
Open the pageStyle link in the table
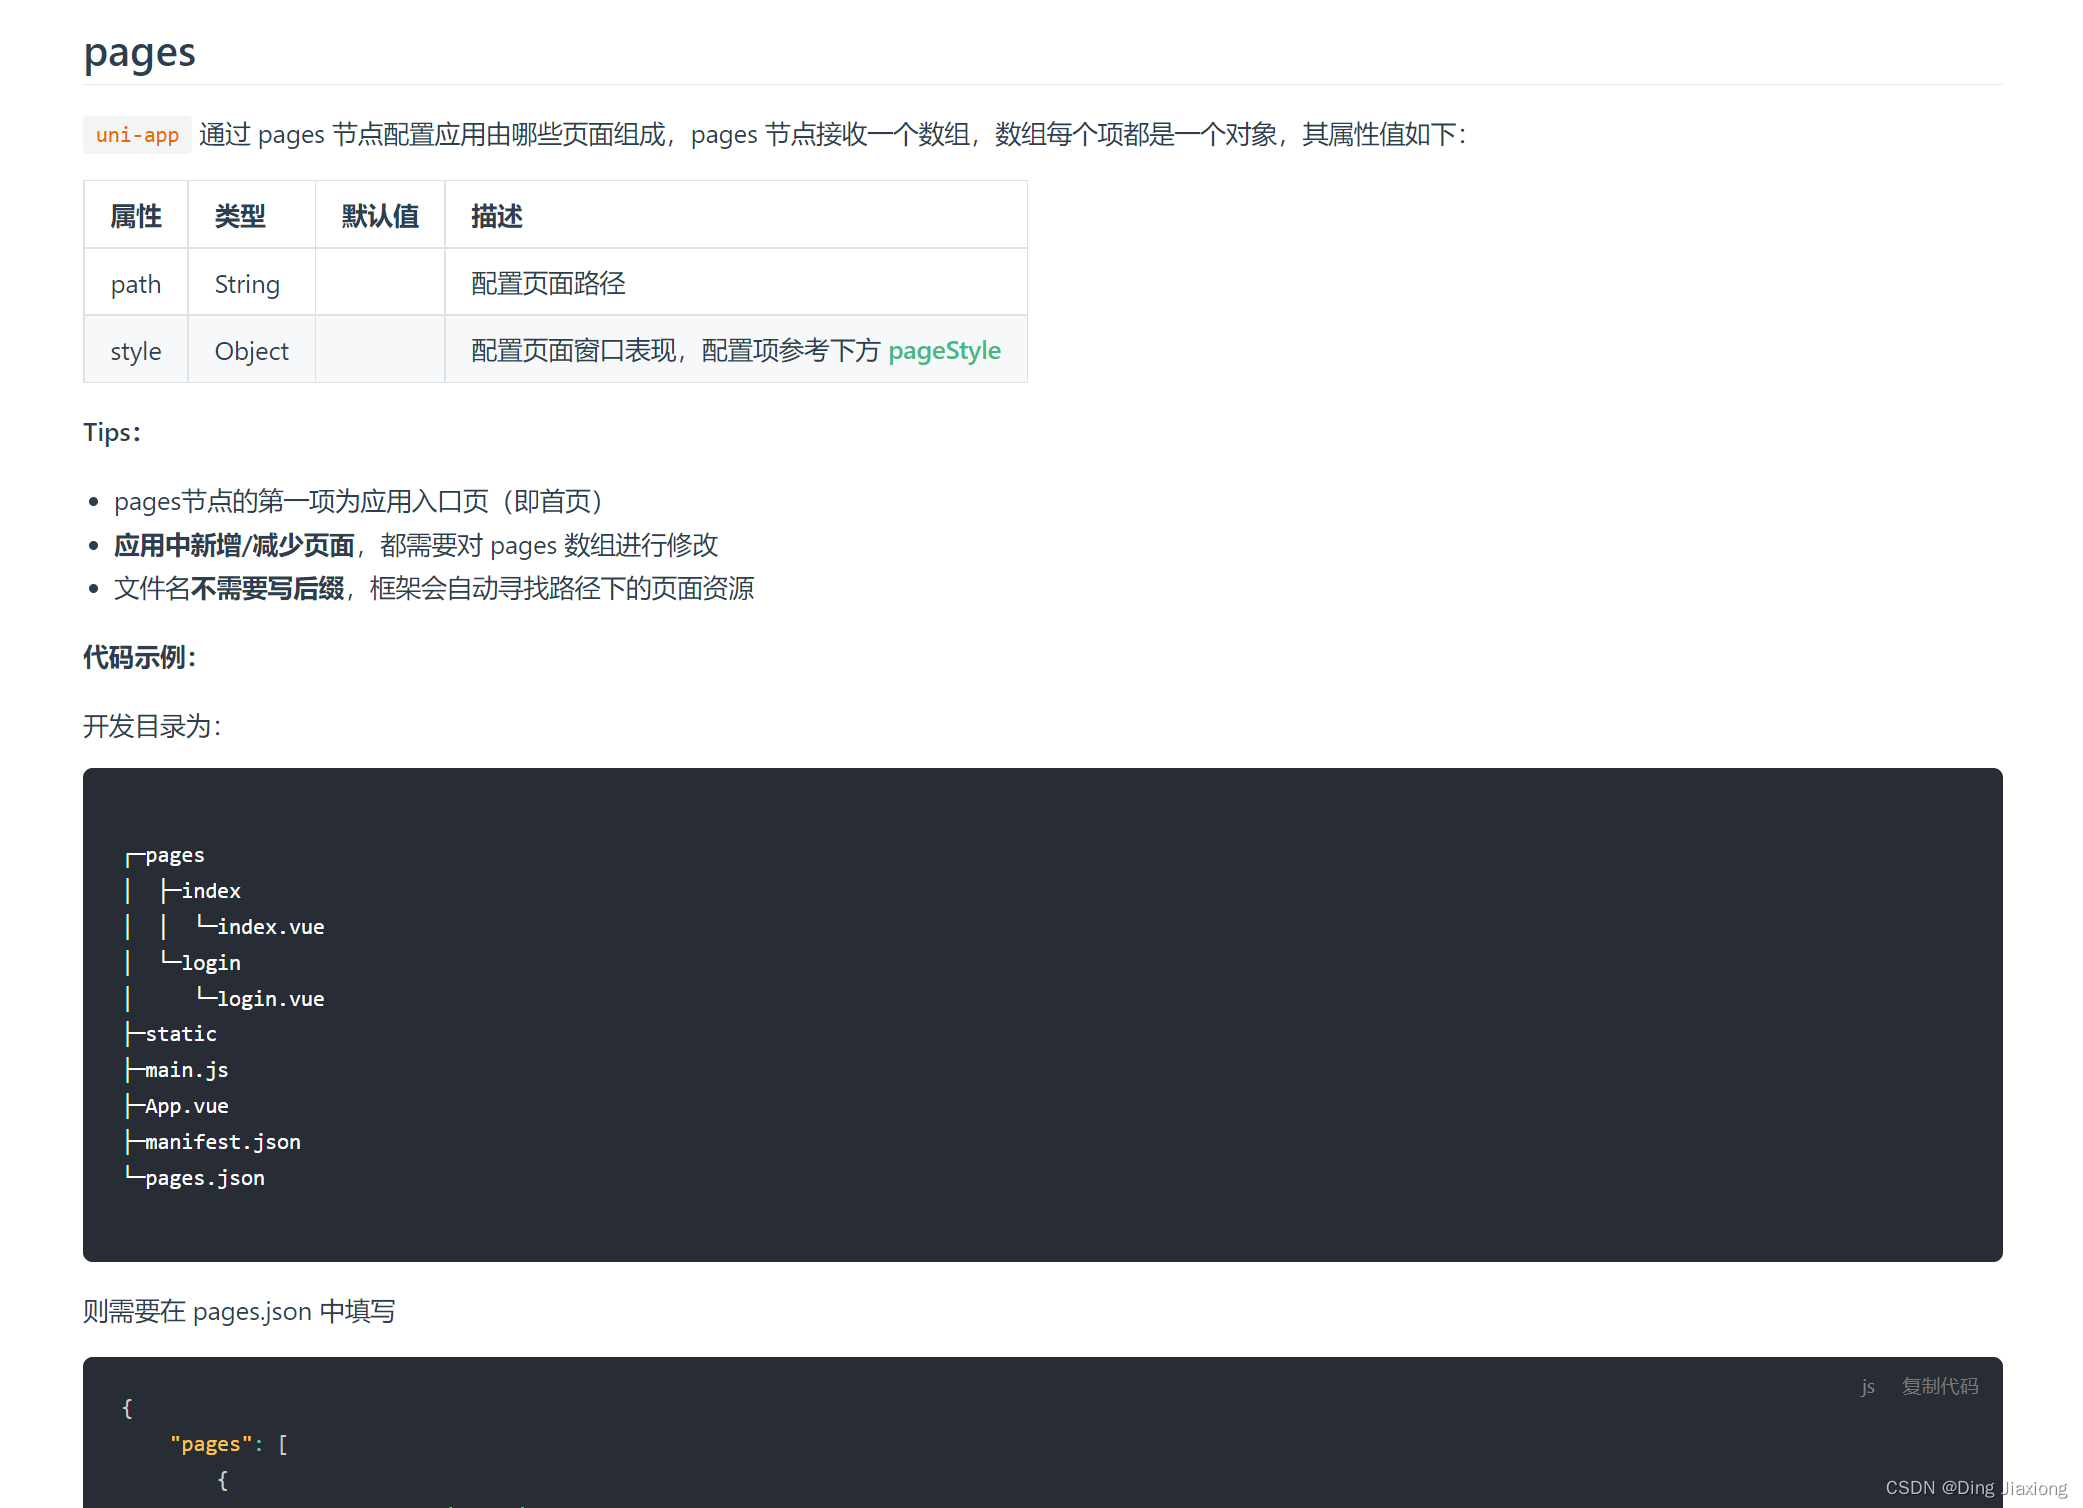944,351
